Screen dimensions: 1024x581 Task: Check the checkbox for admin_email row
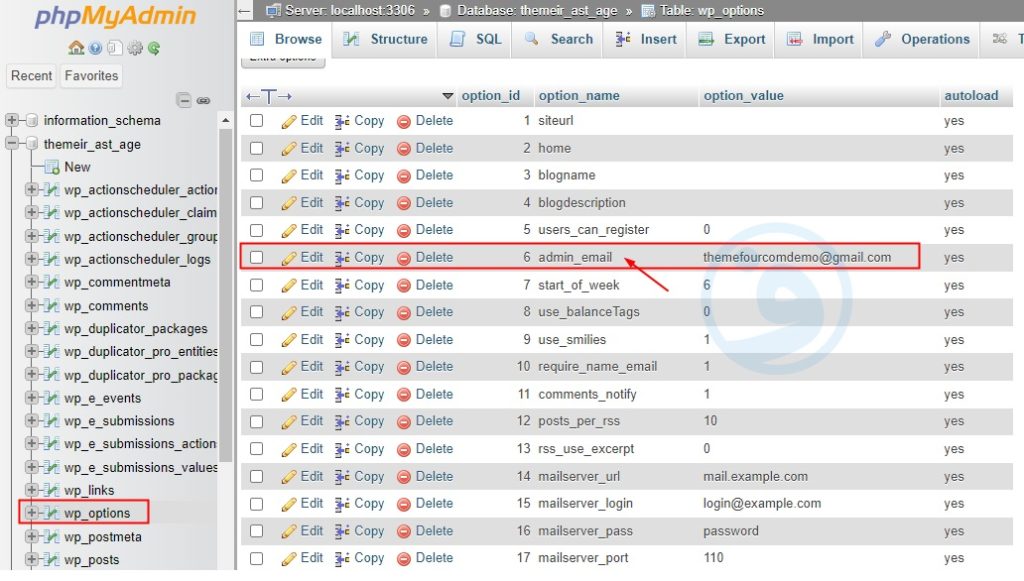click(257, 257)
